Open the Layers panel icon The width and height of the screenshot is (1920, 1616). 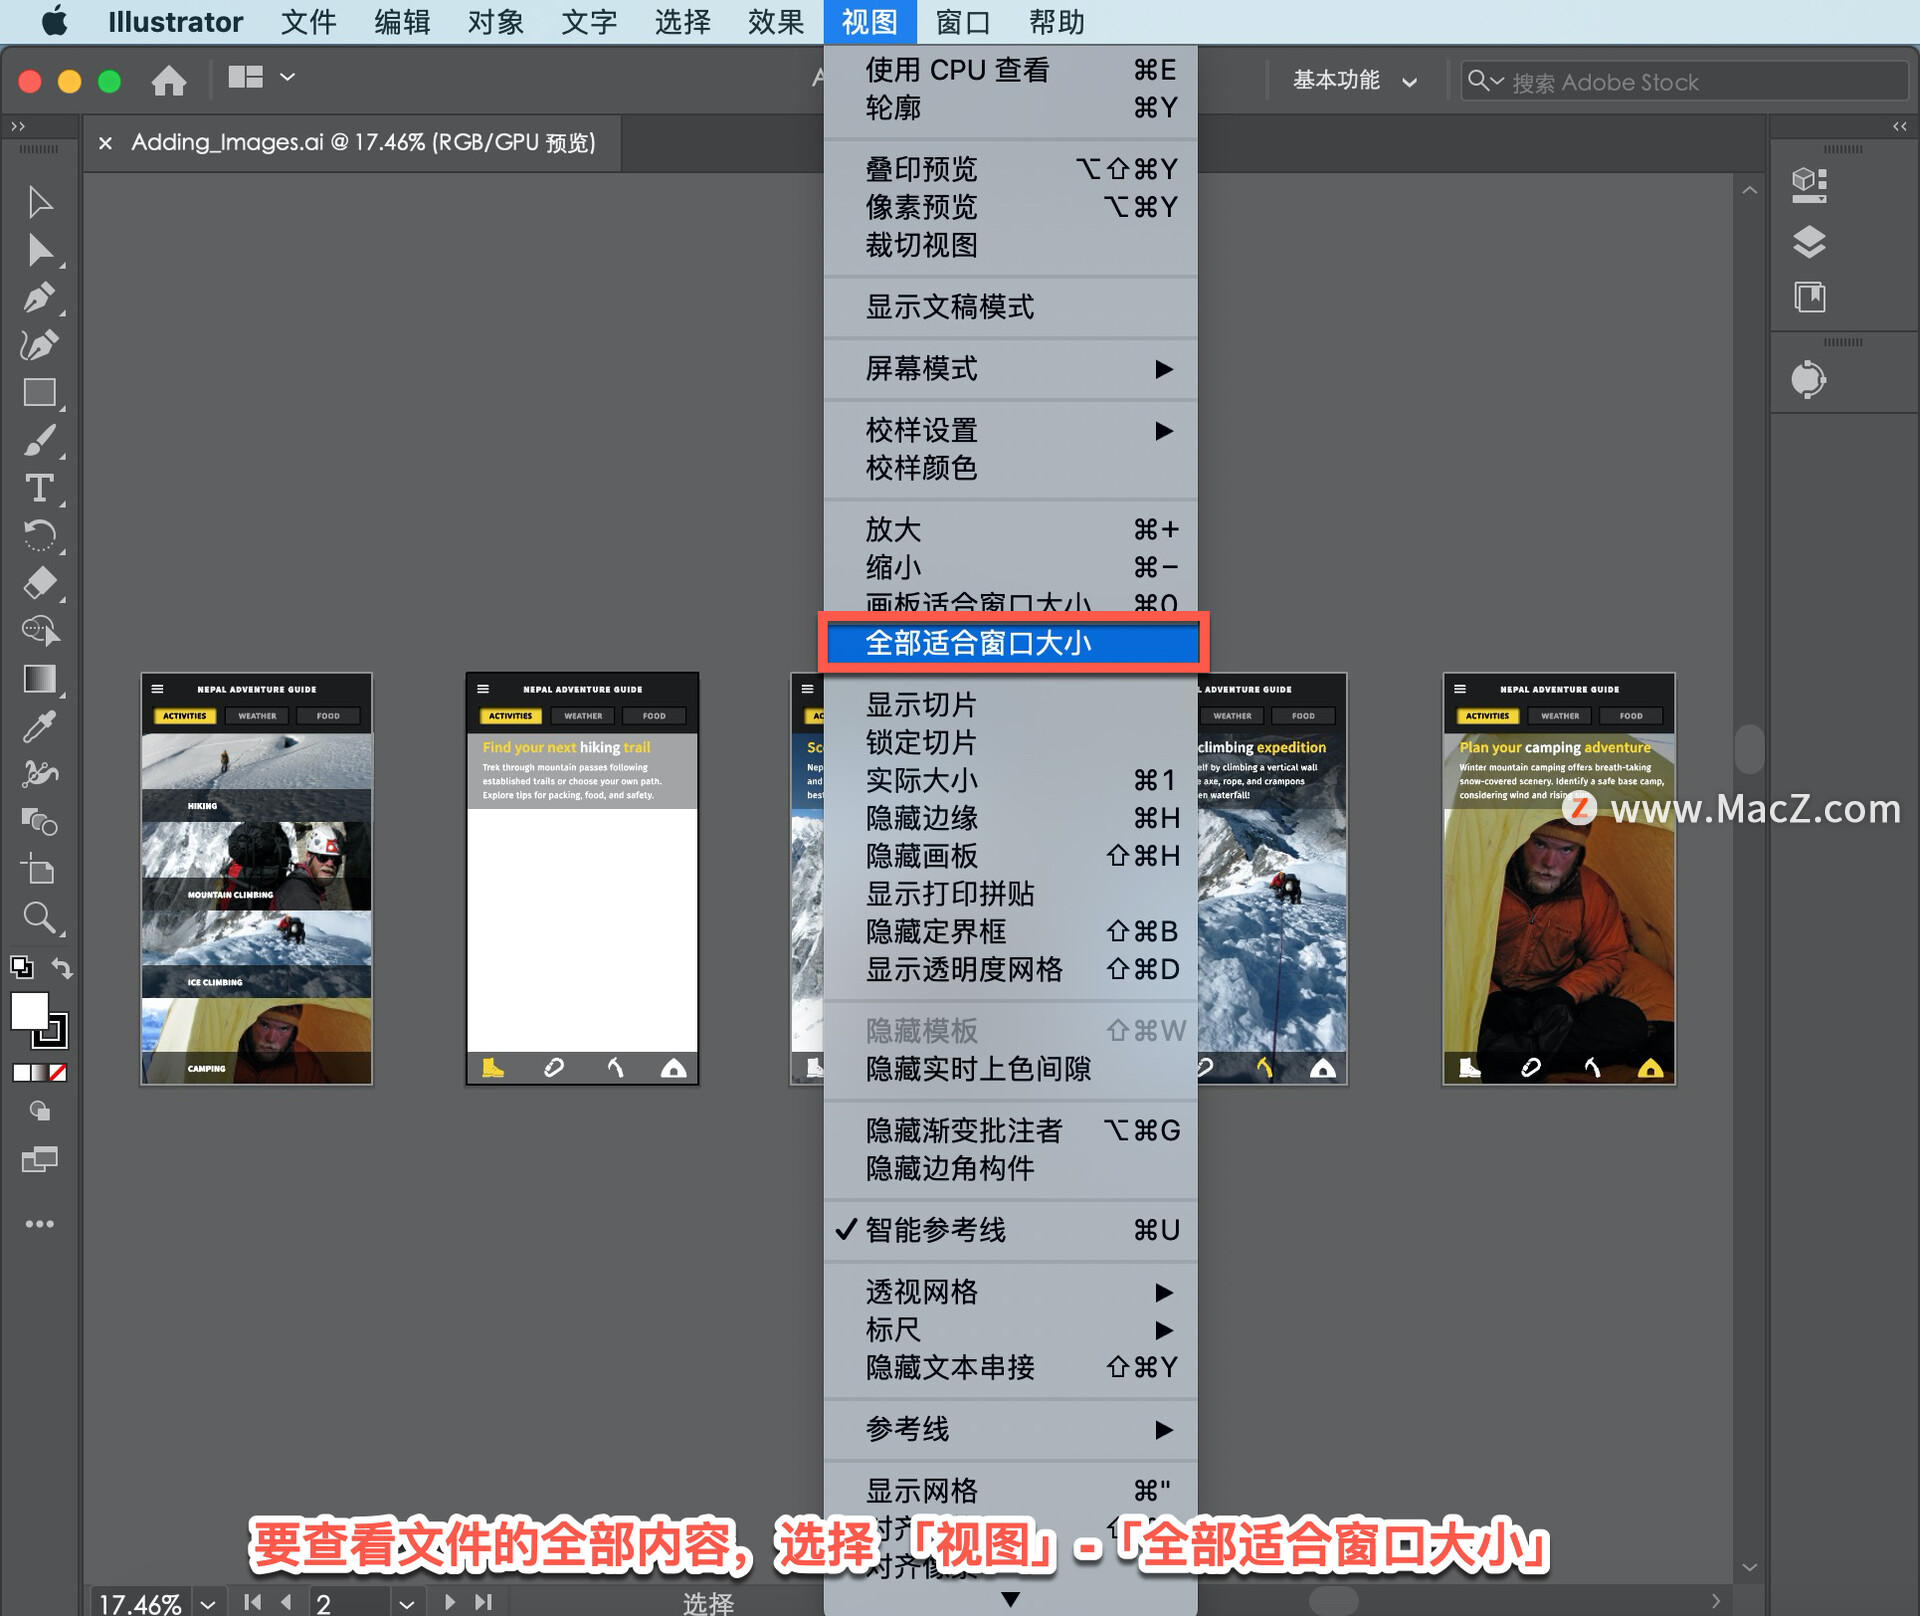1810,241
